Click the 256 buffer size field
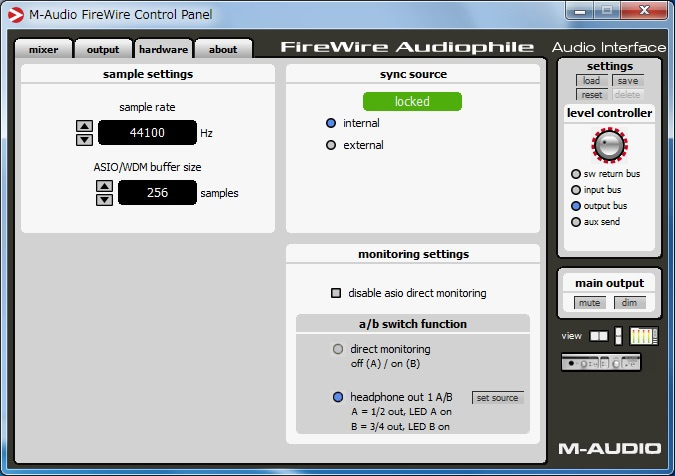This screenshot has height=476, width=675. tap(157, 192)
